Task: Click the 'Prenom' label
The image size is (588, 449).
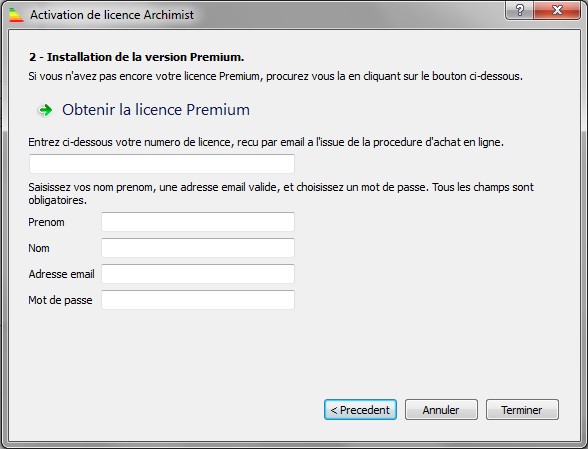Action: point(46,222)
